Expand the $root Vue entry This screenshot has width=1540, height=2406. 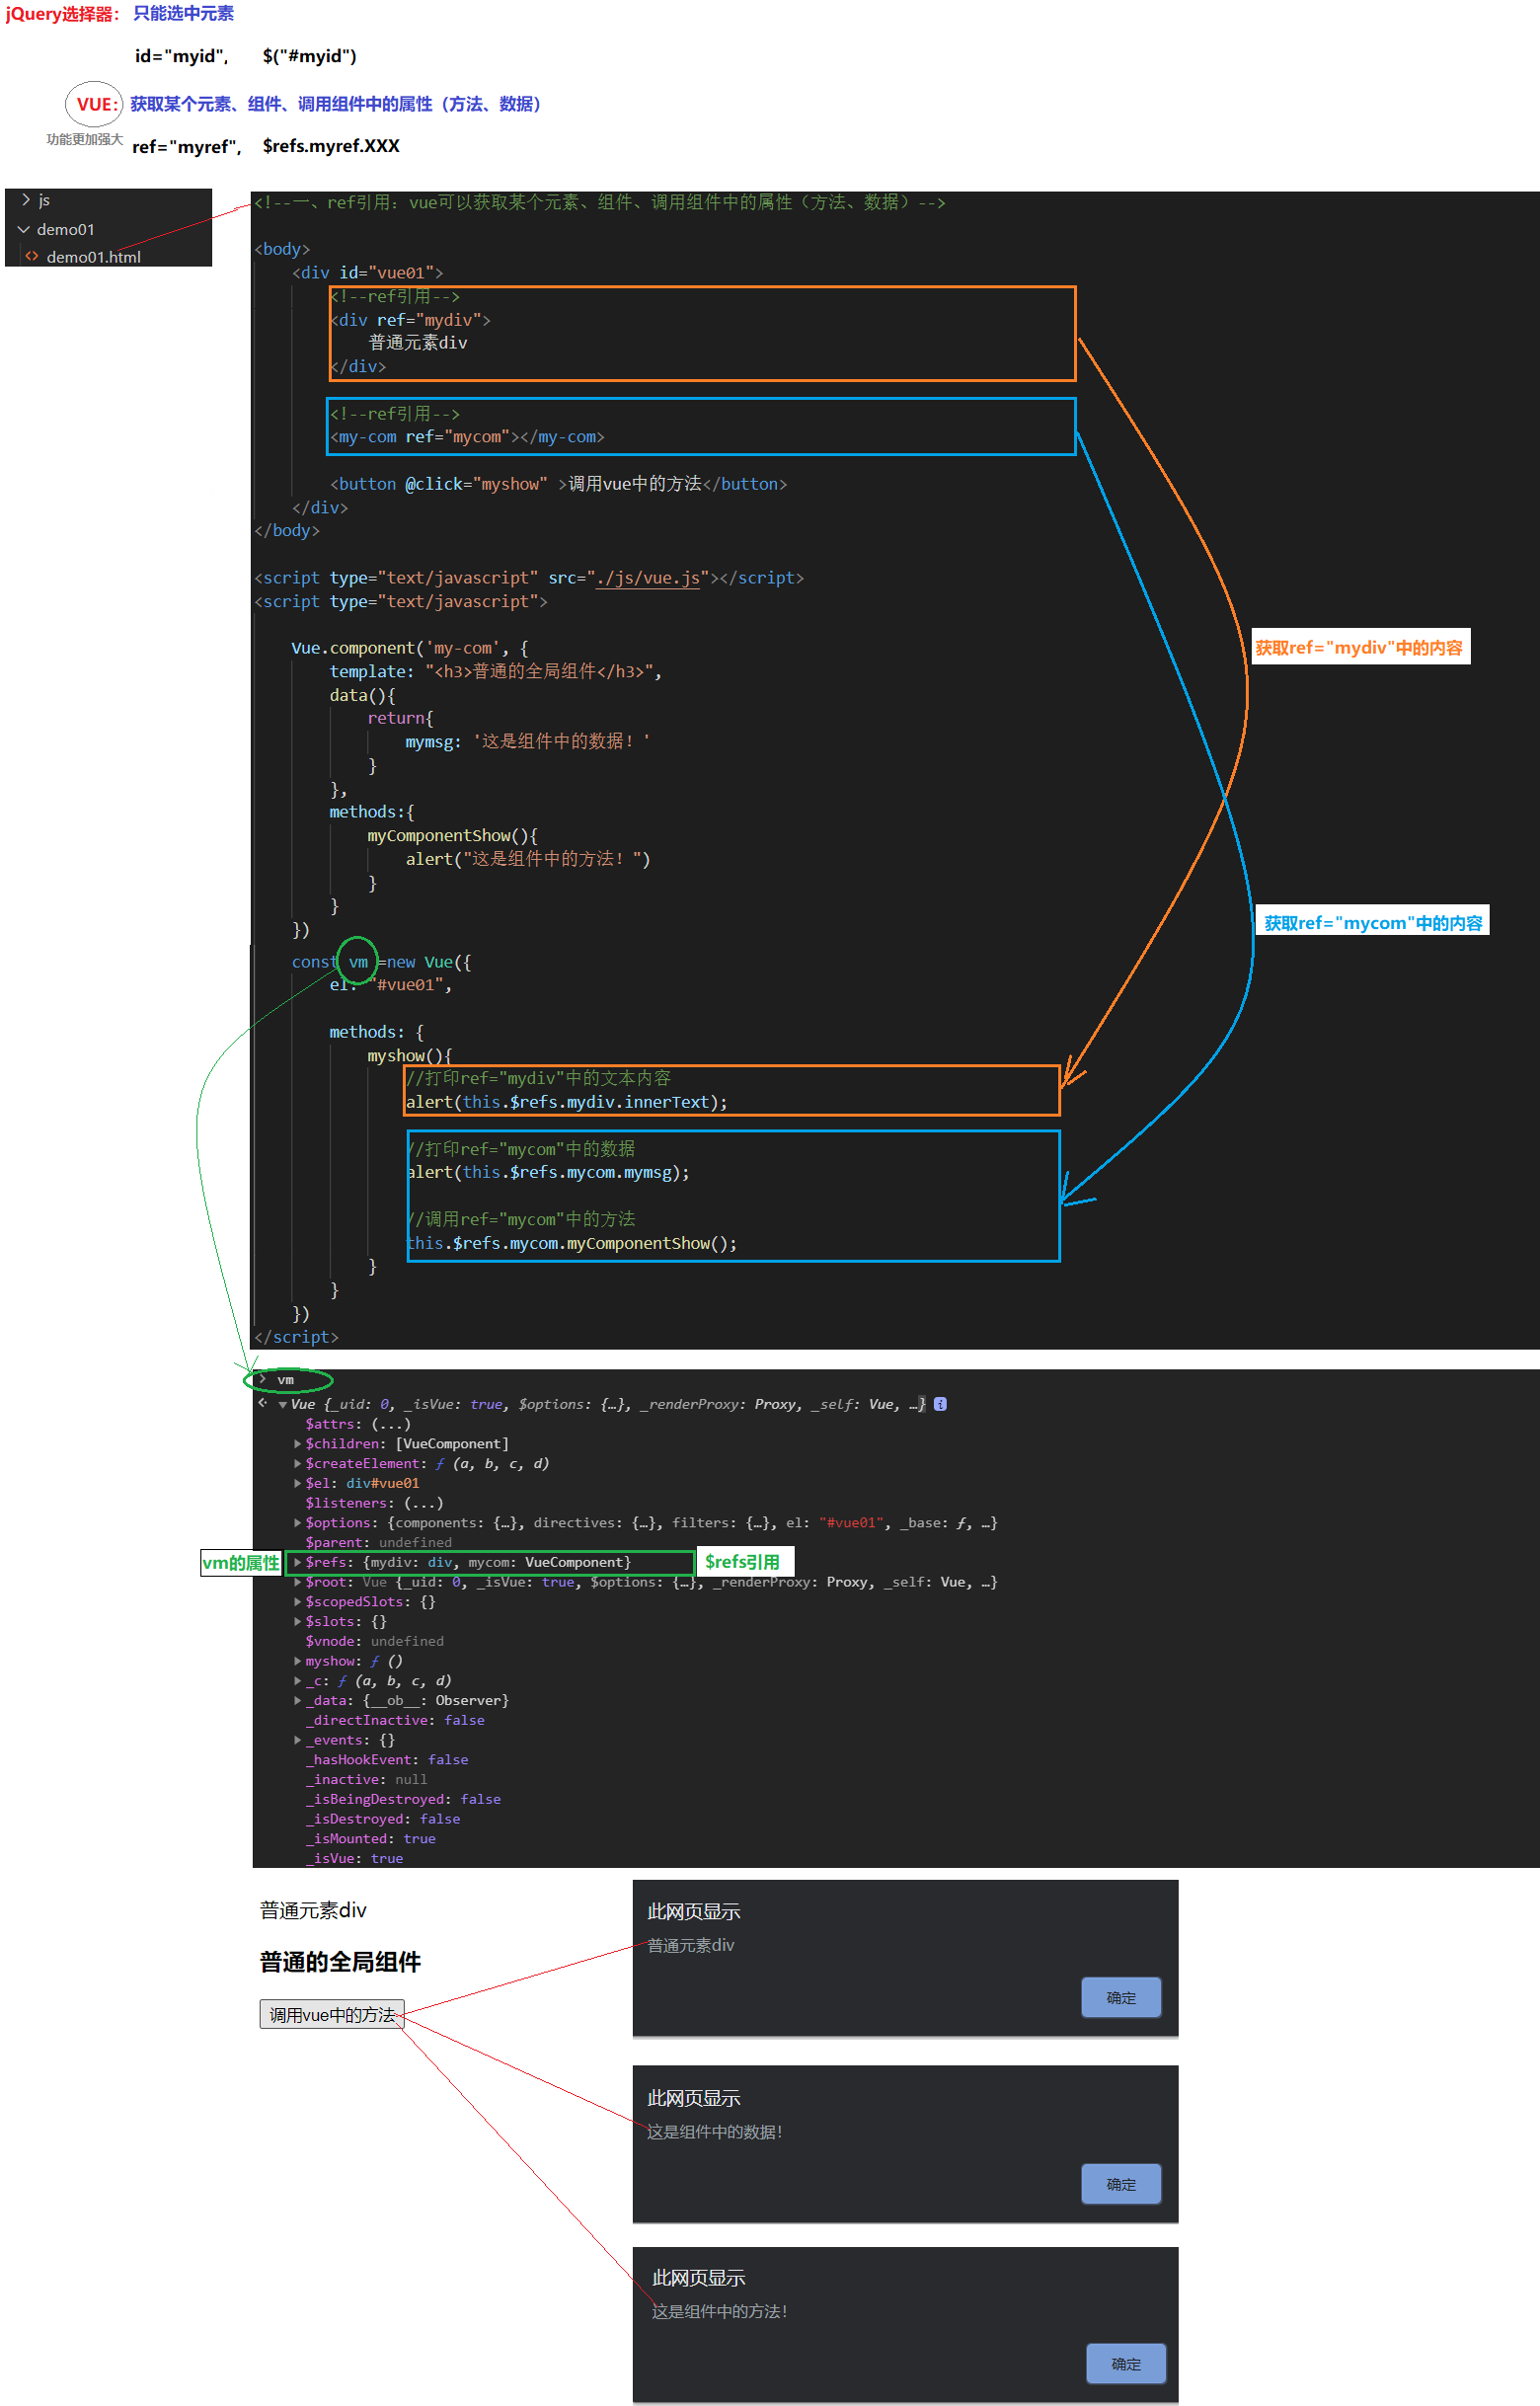(x=298, y=1582)
